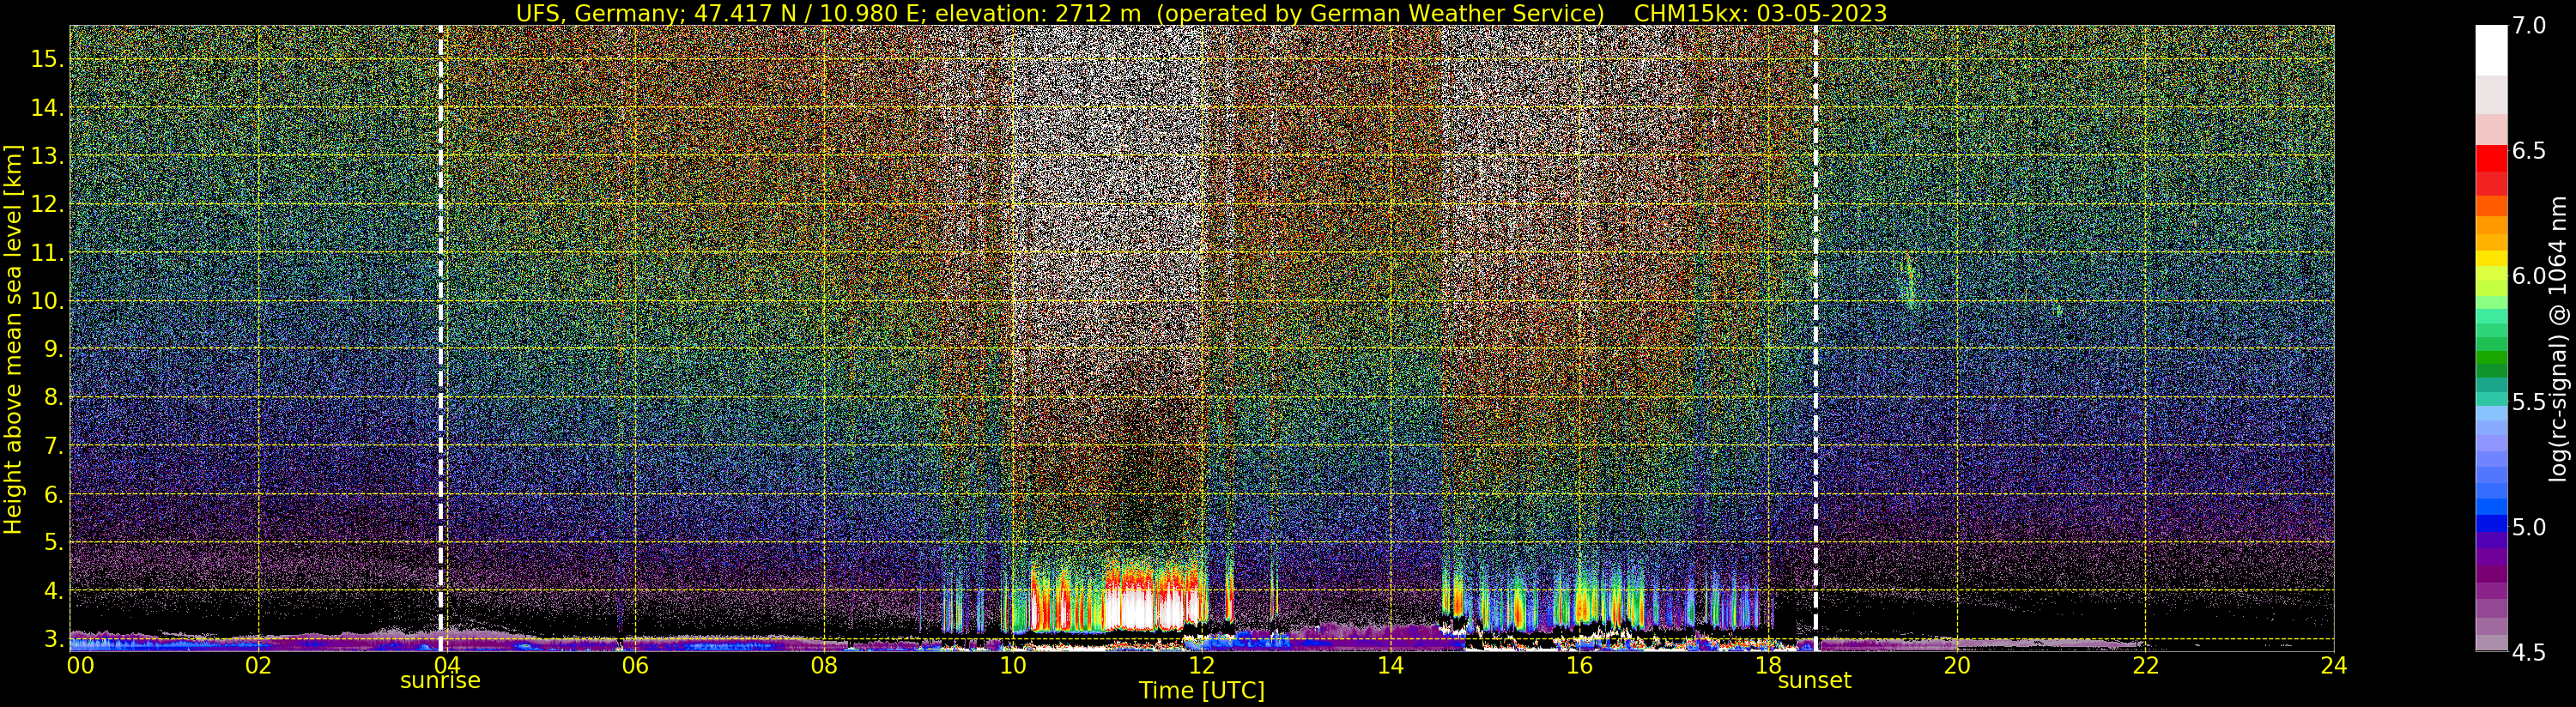The image size is (2576, 707).
Task: Click the time axis tick 12
Action: pyautogui.click(x=1201, y=666)
